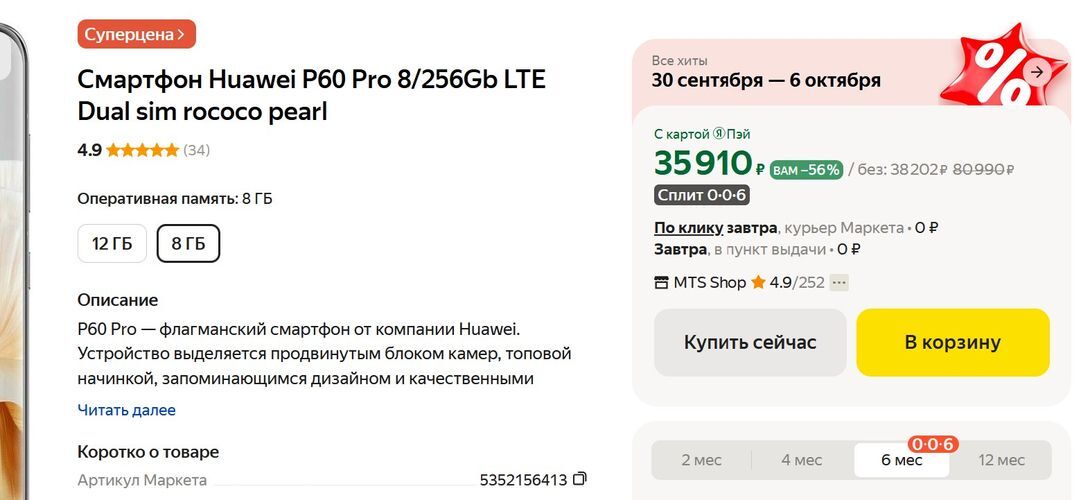Switch to 12 мес installment tab
The width and height of the screenshot is (1090, 500).
[x=1001, y=460]
